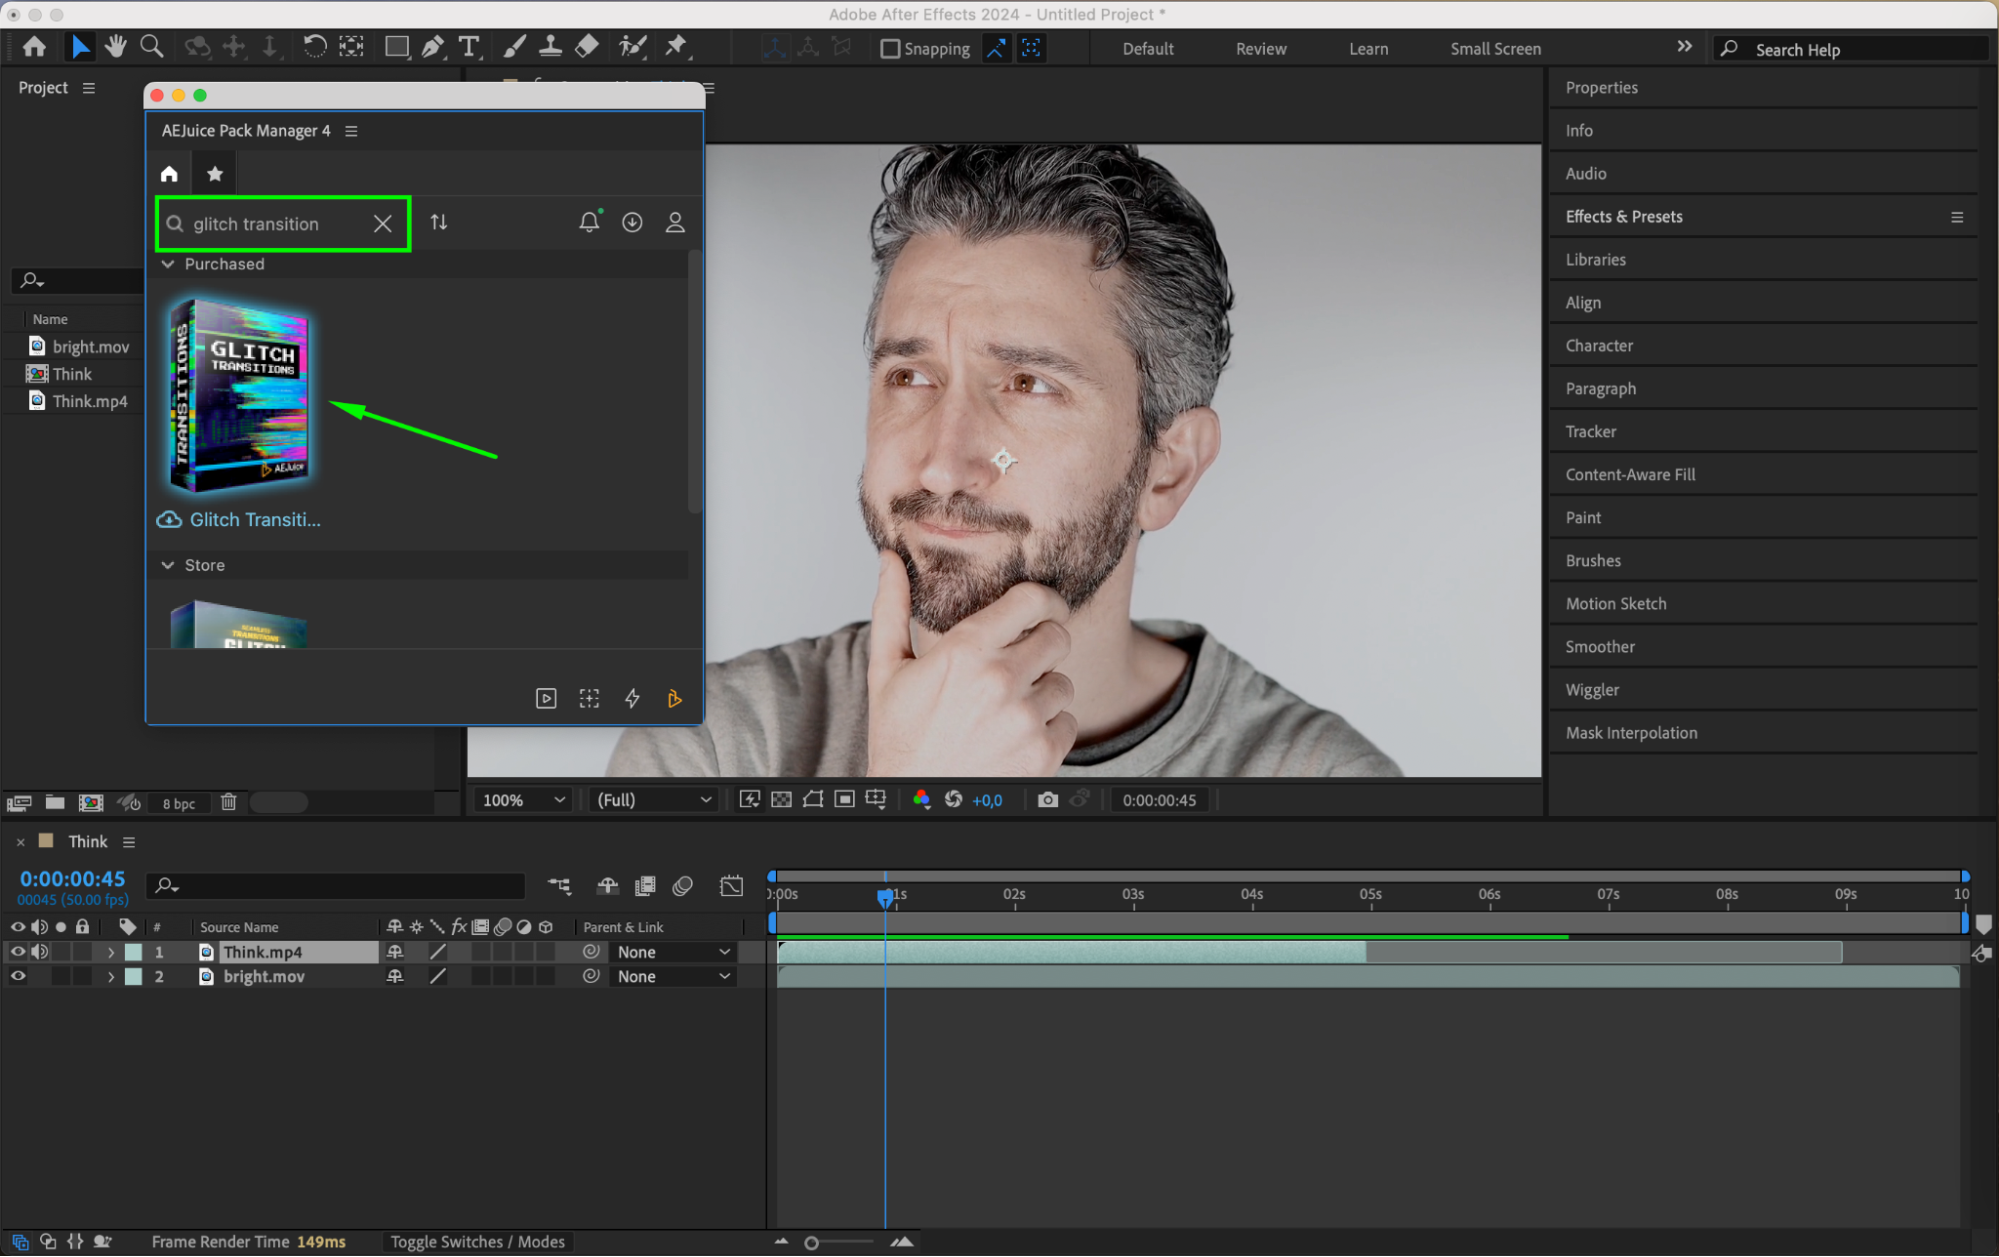Screen dimensions: 1999x1257
Task: Click the Rotation tool icon
Action: [x=314, y=47]
